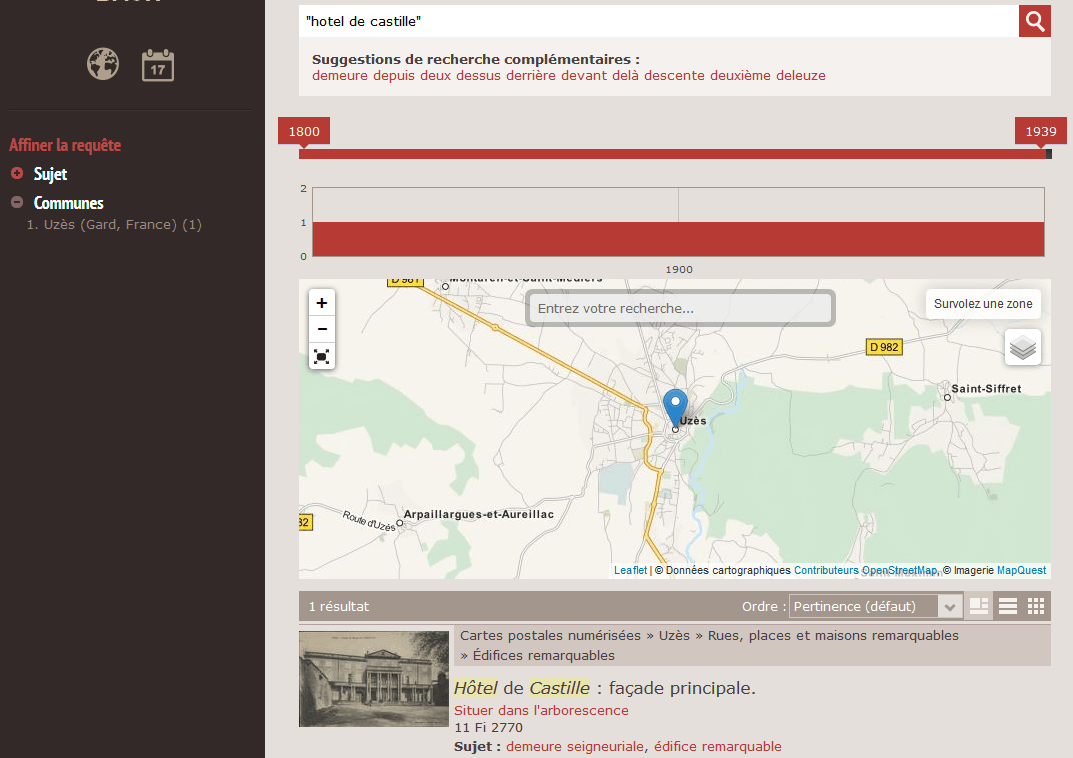
Task: Click the map place search field
Action: click(x=680, y=309)
